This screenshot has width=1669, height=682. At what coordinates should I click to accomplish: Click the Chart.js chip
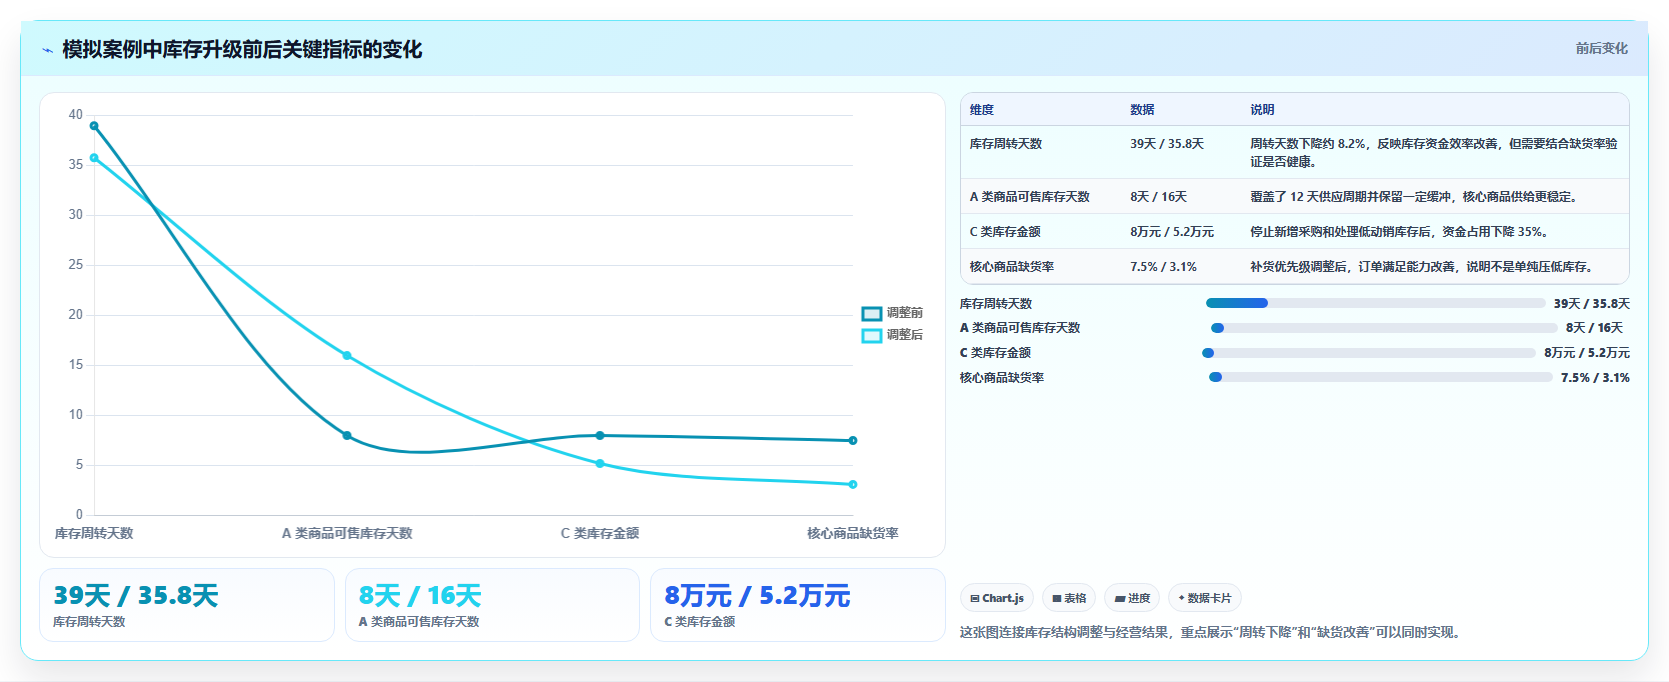(x=997, y=598)
